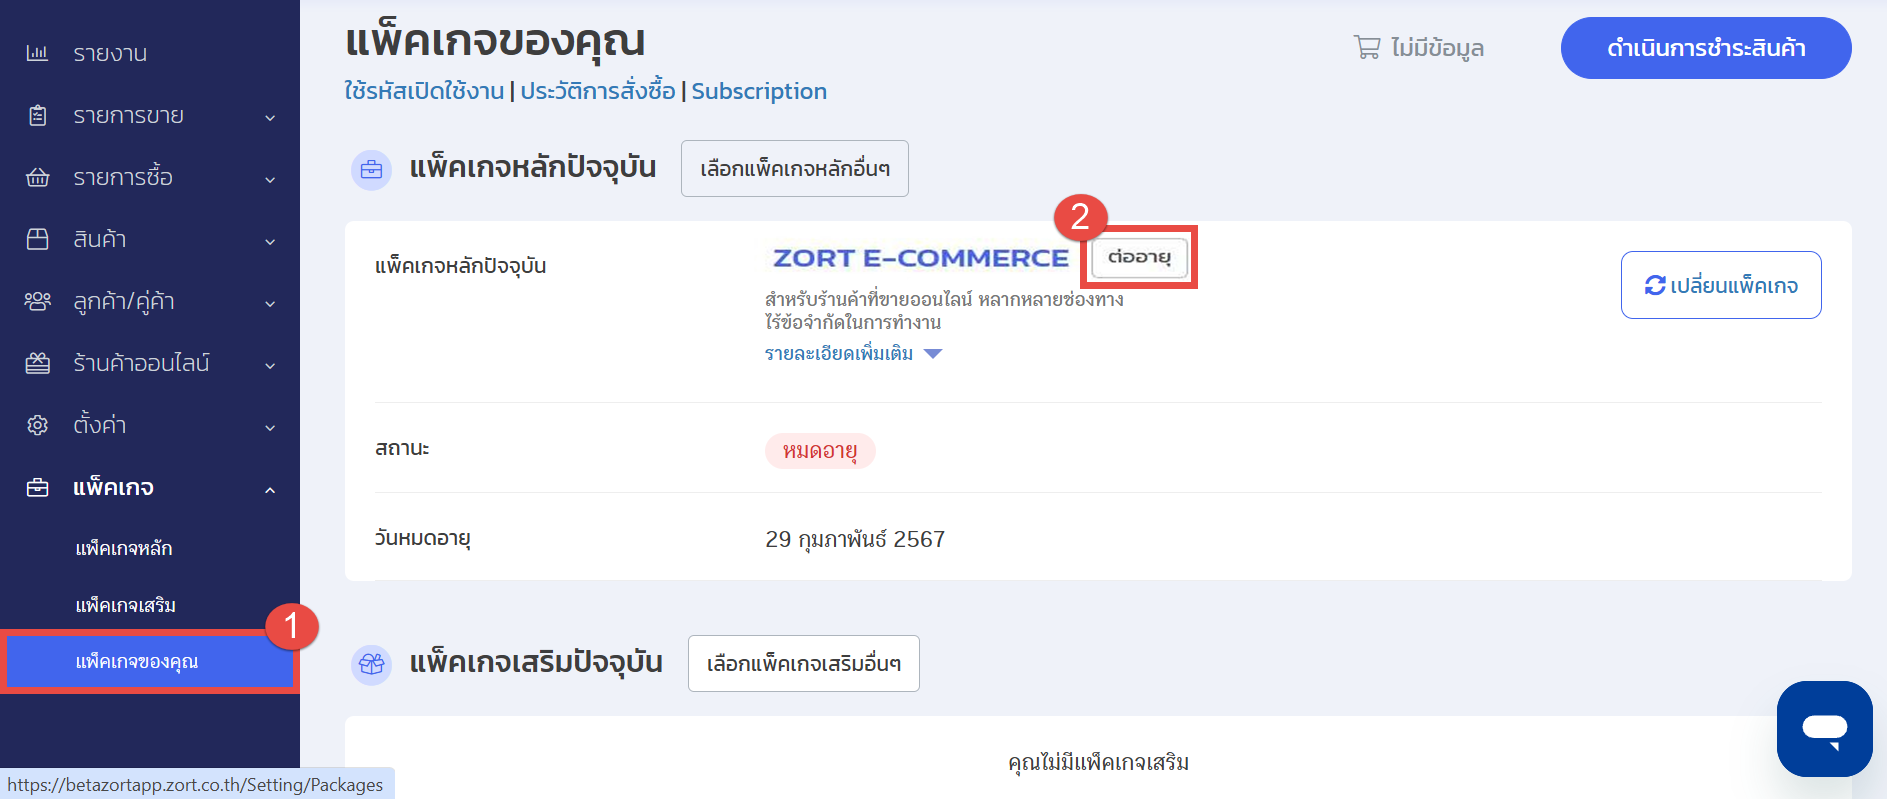Click the customers people icon
This screenshot has width=1887, height=799.
tap(37, 301)
